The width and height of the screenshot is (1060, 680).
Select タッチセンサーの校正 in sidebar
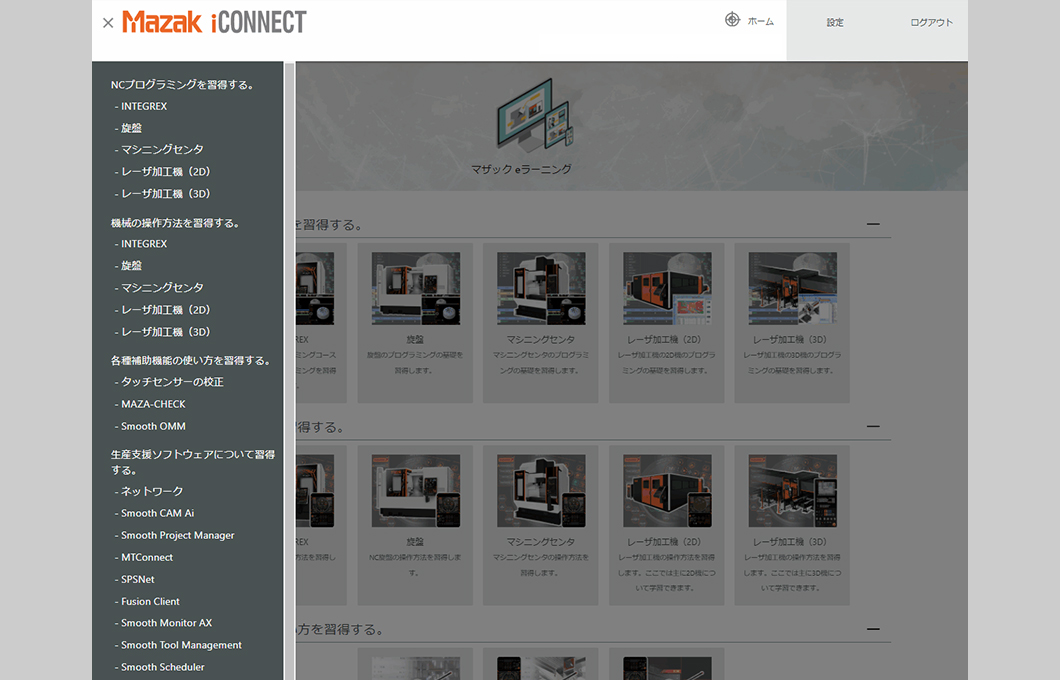(172, 382)
